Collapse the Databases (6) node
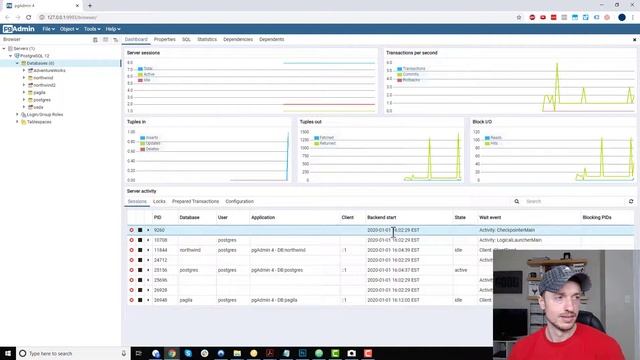 point(17,63)
